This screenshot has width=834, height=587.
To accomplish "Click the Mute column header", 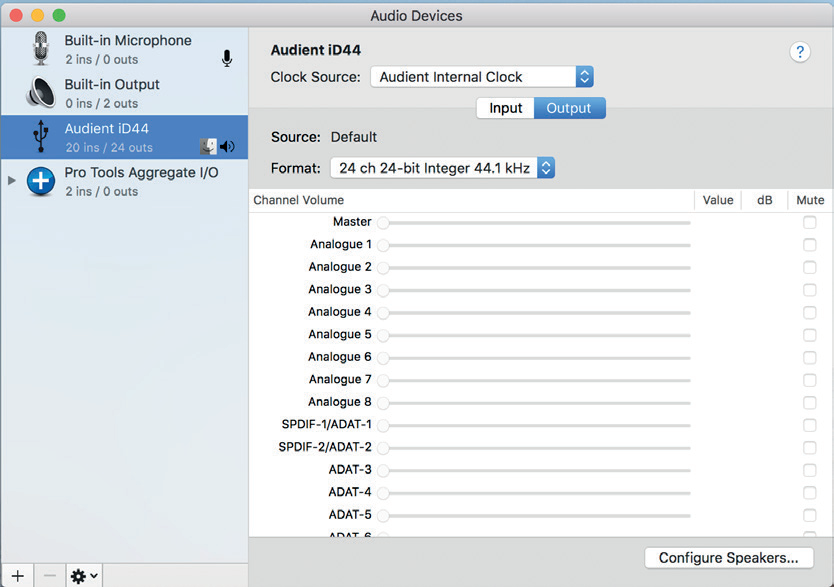I will (810, 200).
